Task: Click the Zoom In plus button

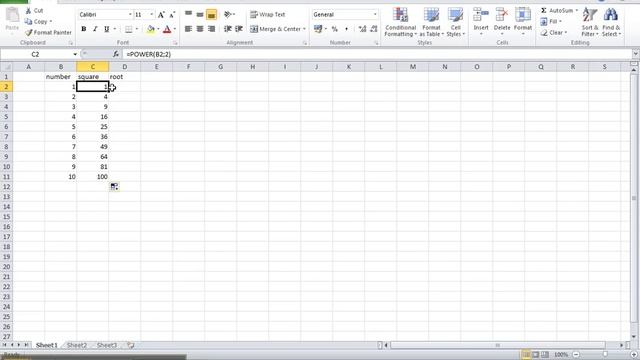Action: (634, 355)
